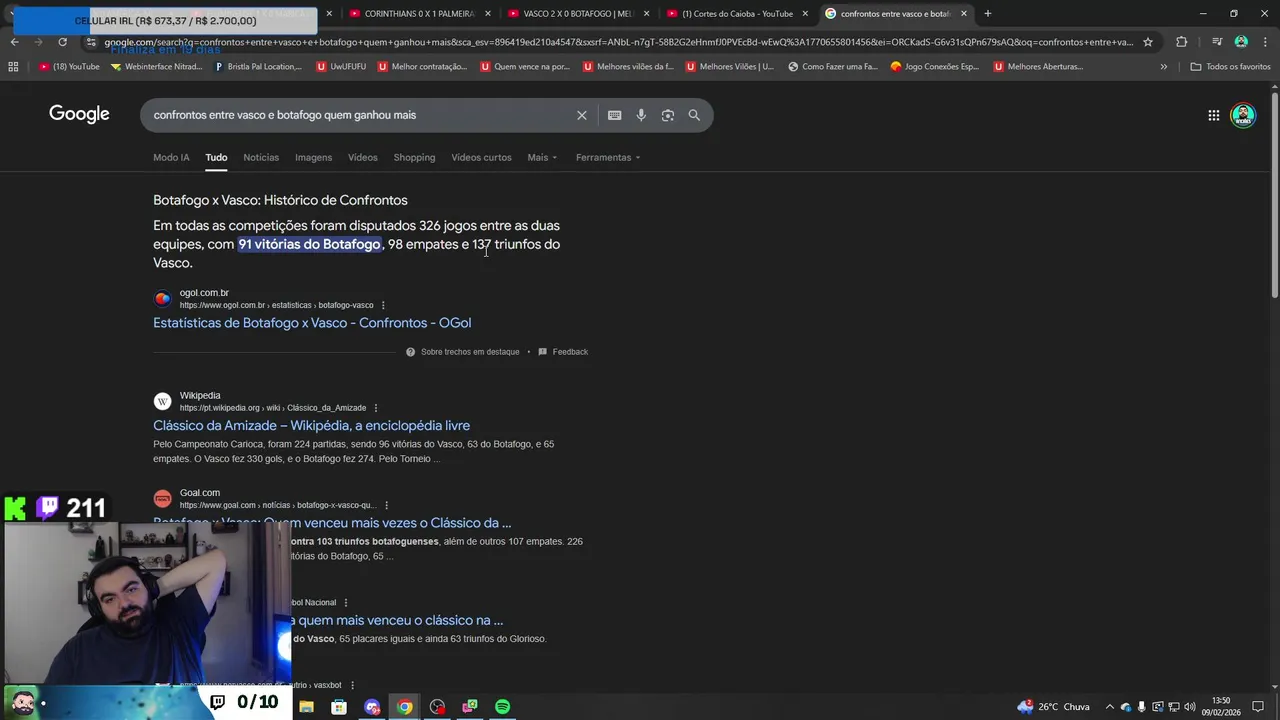Open the taskbar clock showing 13:50
This screenshot has width=1280, height=720.
1221,706
